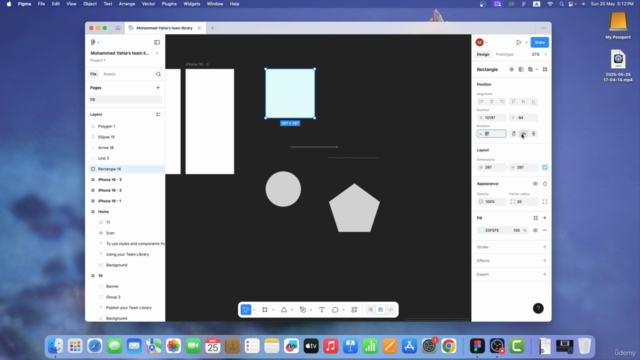This screenshot has width=640, height=360.
Task: Open Pen tool options dropdown arrow
Action: (x=311, y=310)
